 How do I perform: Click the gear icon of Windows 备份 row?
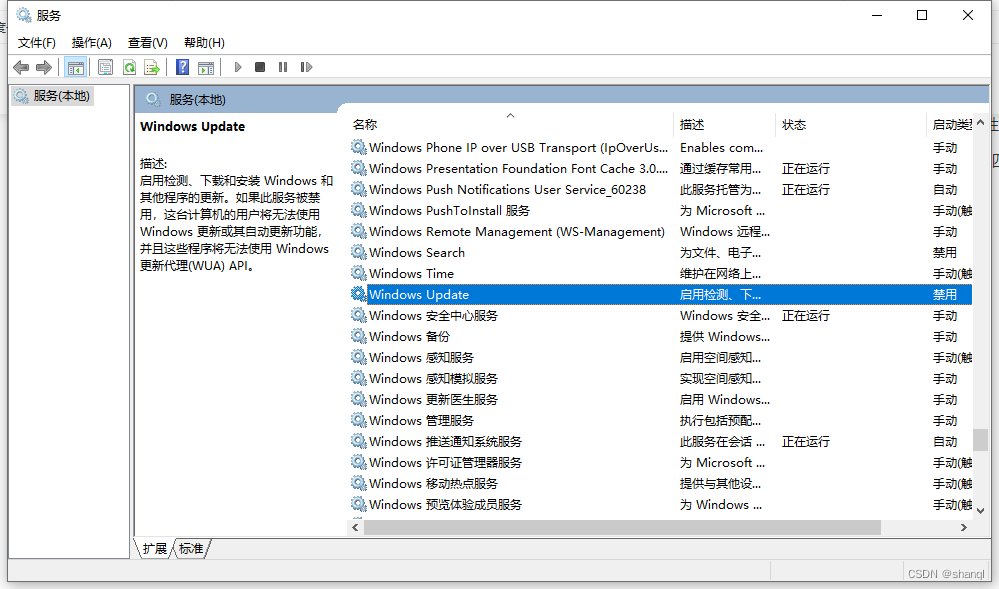359,337
